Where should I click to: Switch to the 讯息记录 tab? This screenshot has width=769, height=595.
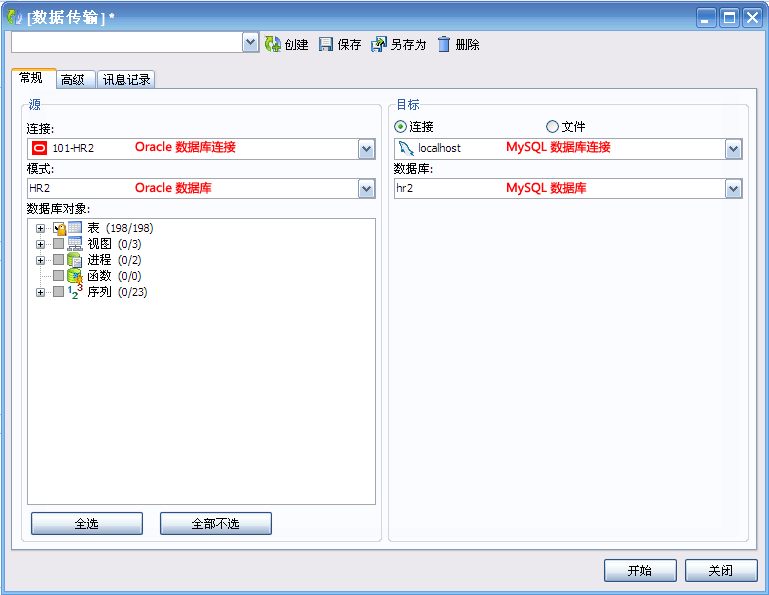[x=127, y=79]
